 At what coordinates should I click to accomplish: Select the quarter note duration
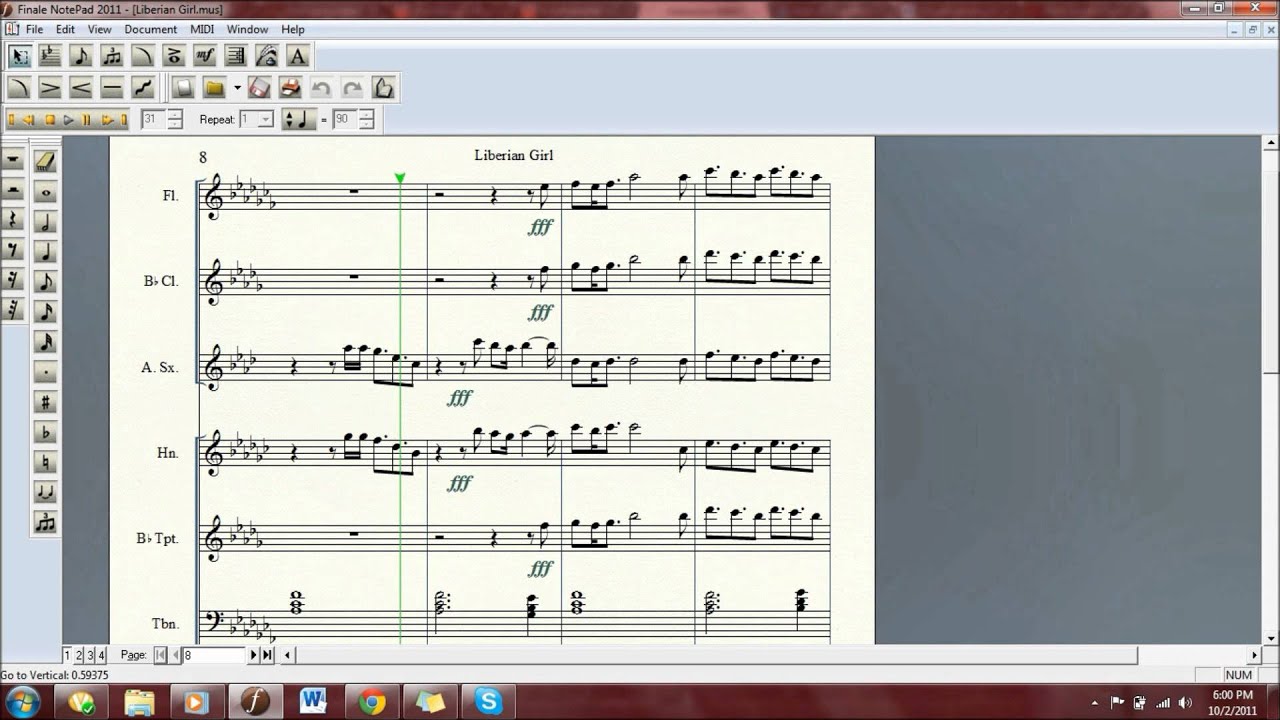pos(45,251)
